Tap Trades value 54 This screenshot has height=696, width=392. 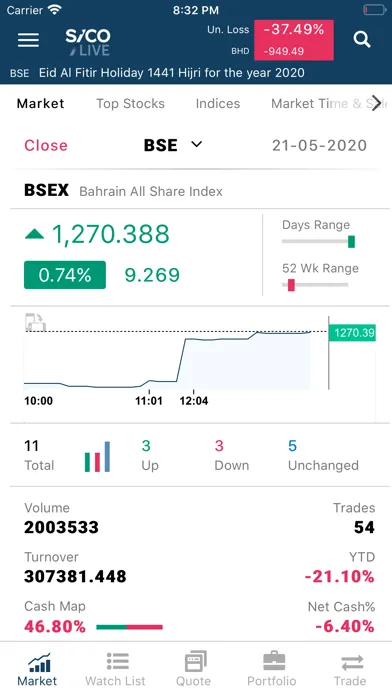click(x=364, y=527)
